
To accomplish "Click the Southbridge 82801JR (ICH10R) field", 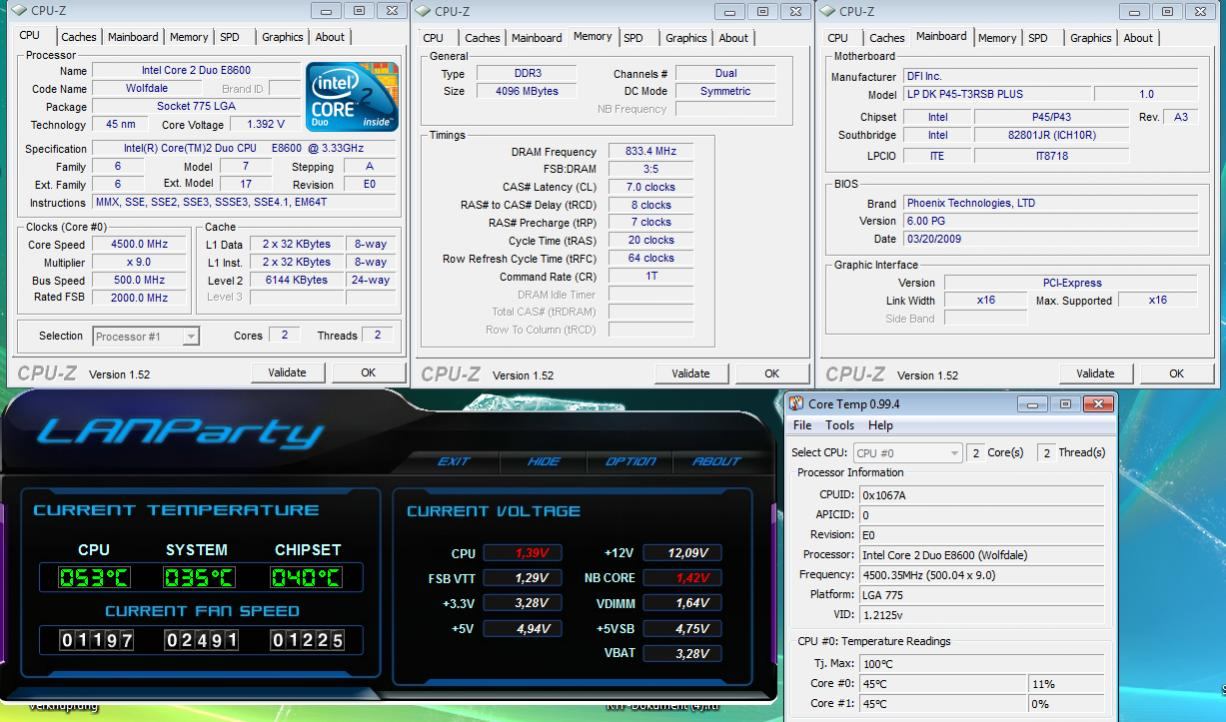I will (1051, 135).
